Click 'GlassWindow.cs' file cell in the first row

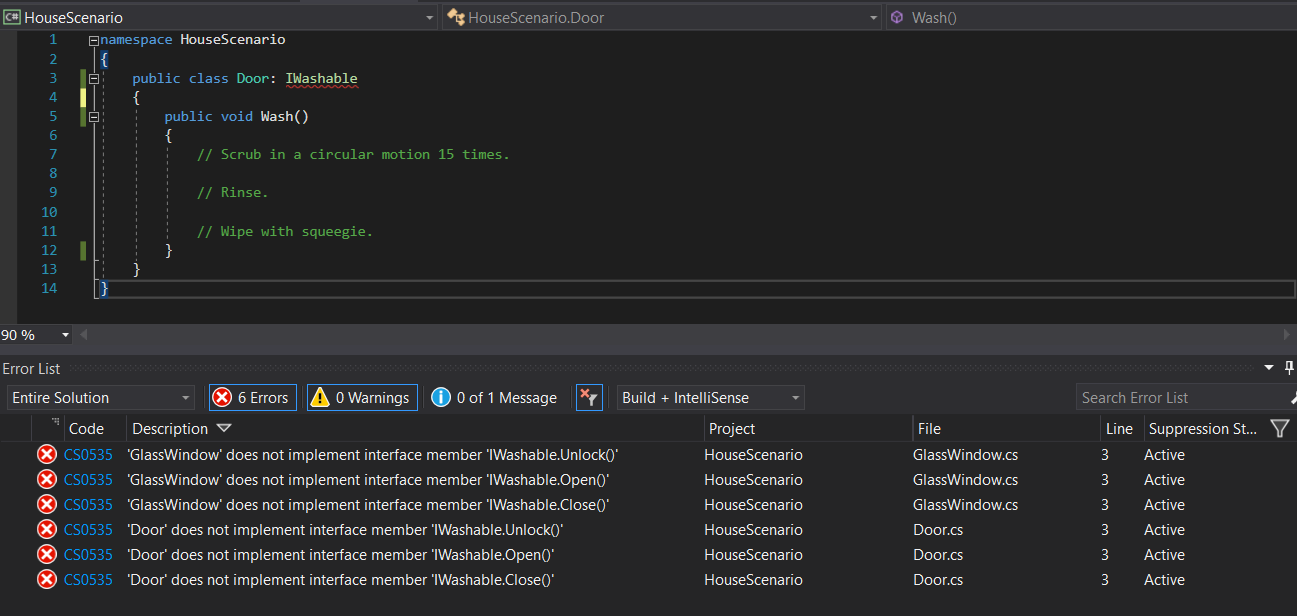pyautogui.click(x=965, y=455)
